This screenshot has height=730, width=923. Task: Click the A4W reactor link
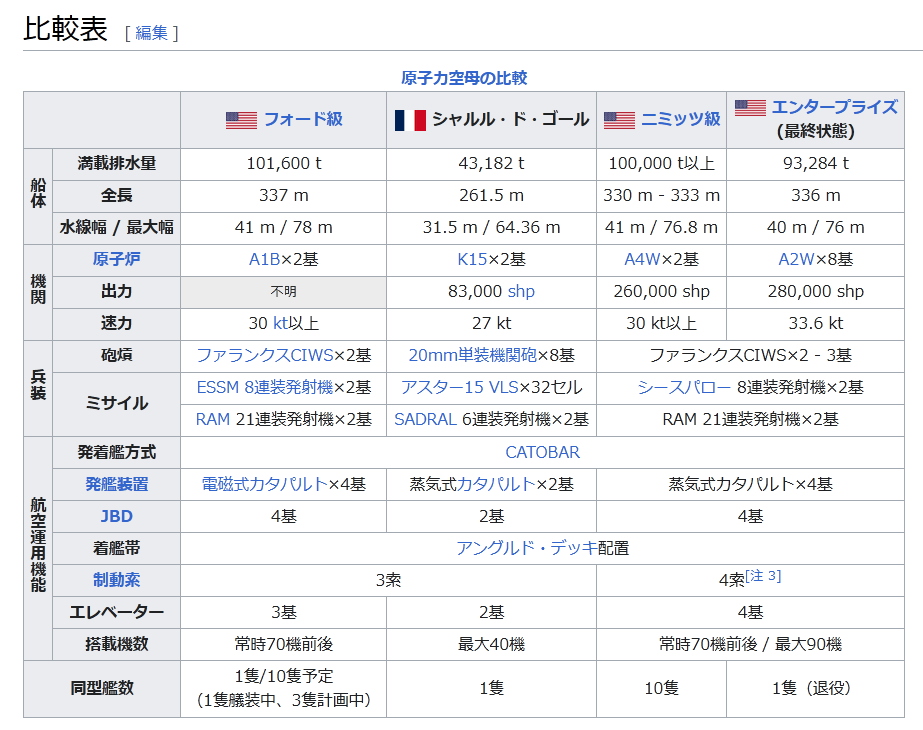click(x=640, y=259)
